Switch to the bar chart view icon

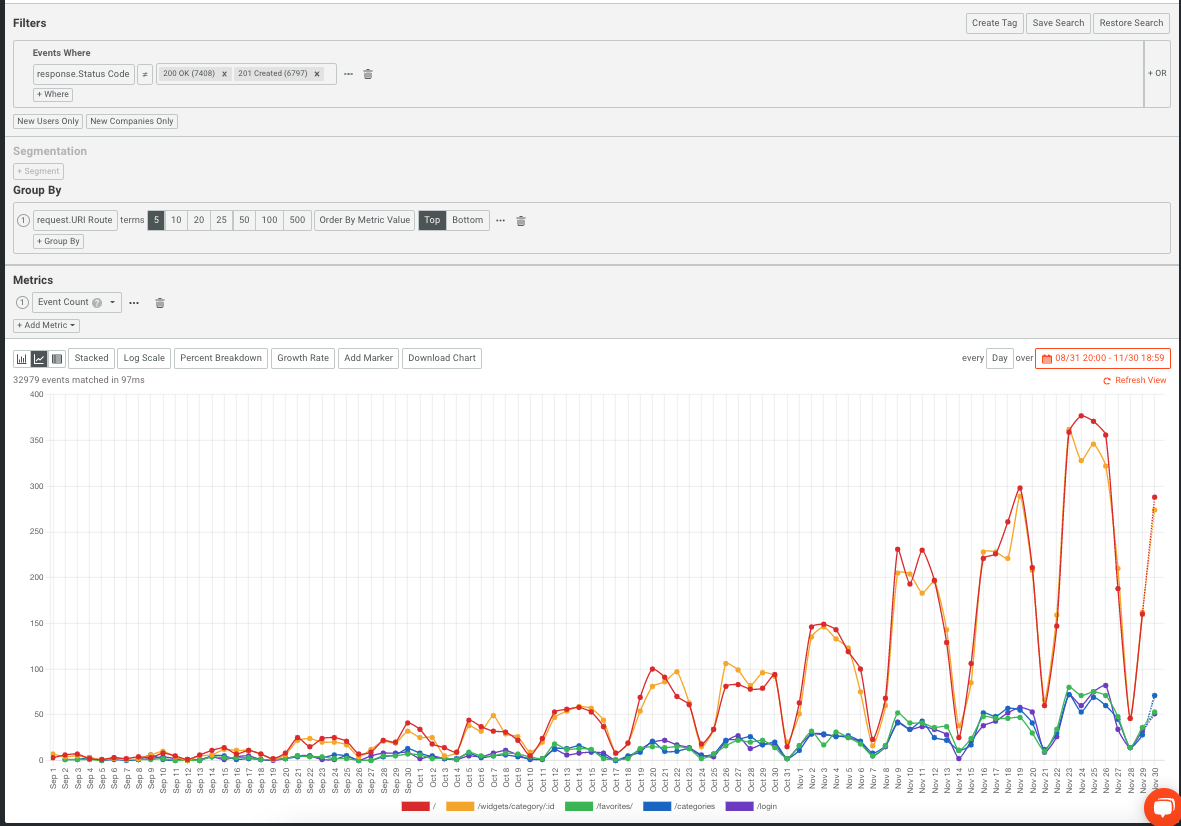22,357
